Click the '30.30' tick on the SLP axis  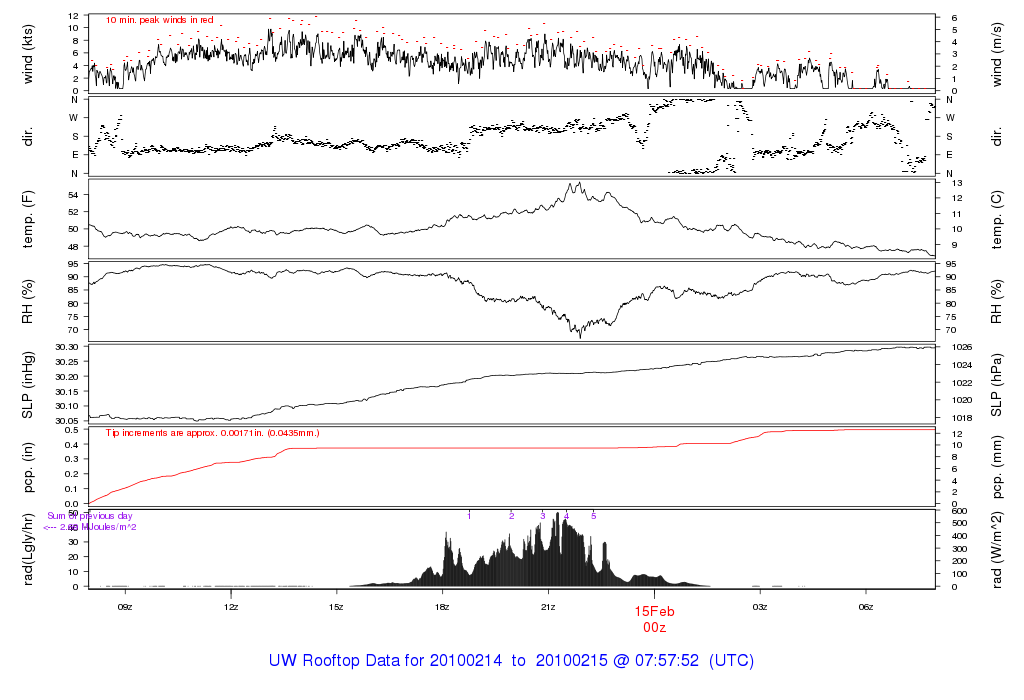tap(67, 347)
